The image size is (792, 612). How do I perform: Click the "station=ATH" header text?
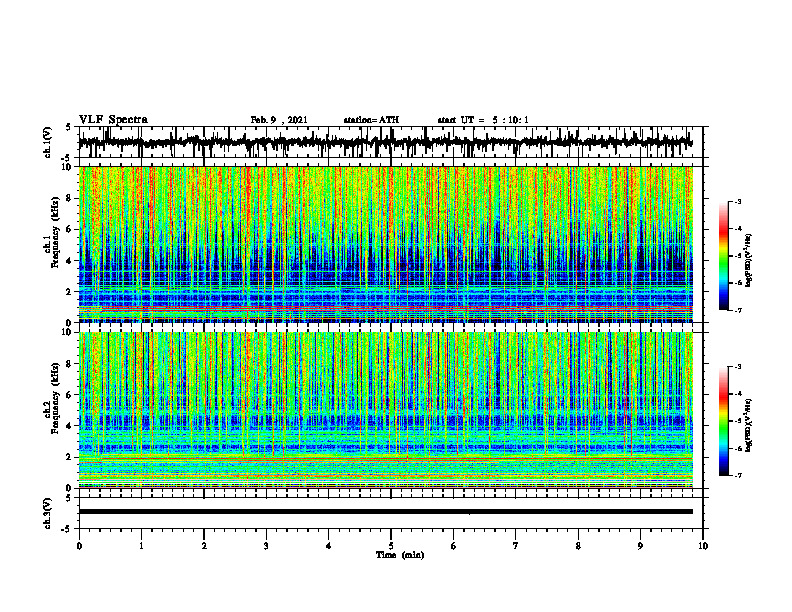[371, 120]
